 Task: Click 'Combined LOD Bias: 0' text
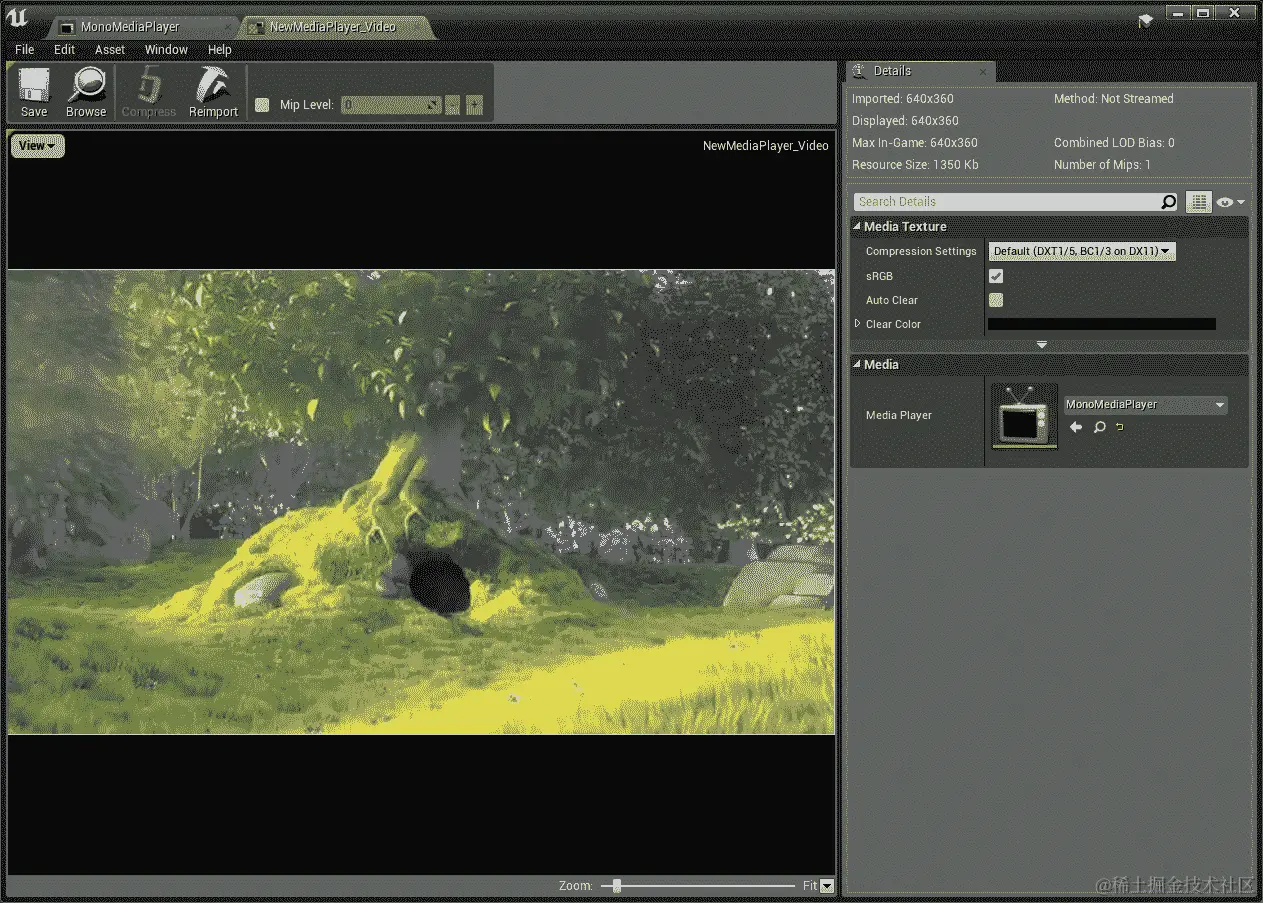(x=1114, y=143)
